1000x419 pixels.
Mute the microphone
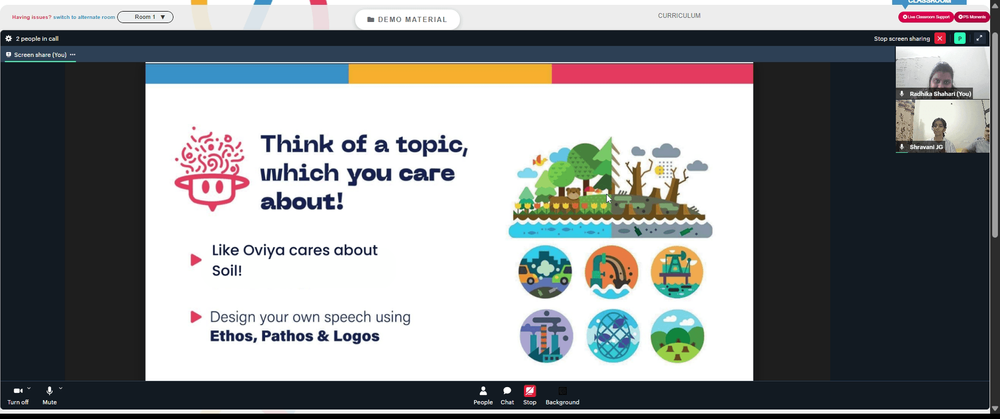49,395
